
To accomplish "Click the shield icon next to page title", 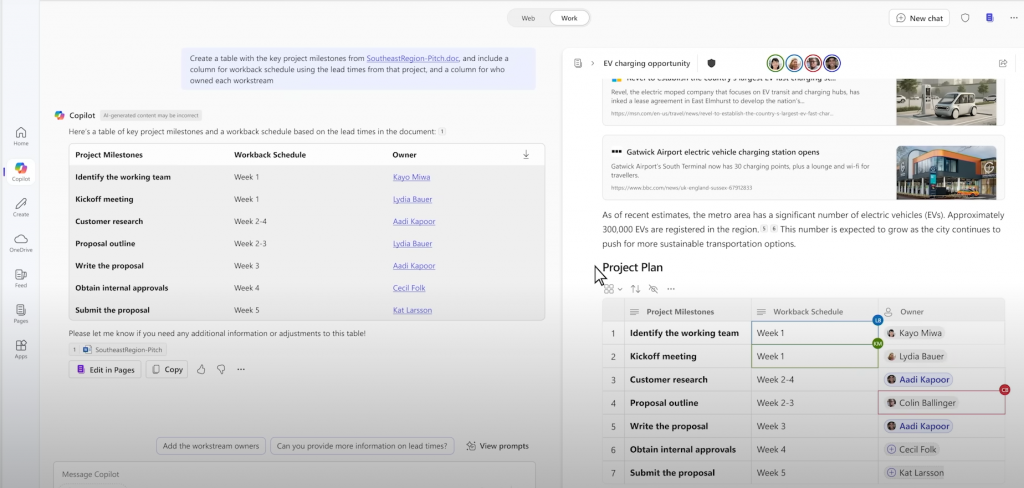I will click(711, 63).
